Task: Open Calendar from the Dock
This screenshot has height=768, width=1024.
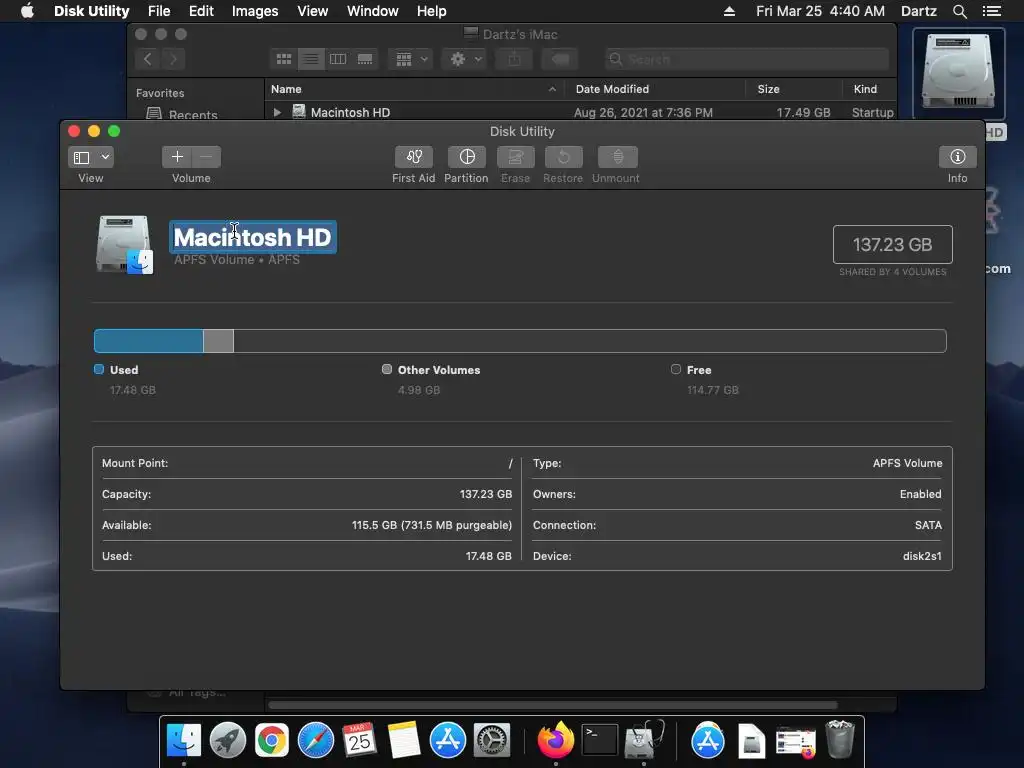Action: coord(359,741)
